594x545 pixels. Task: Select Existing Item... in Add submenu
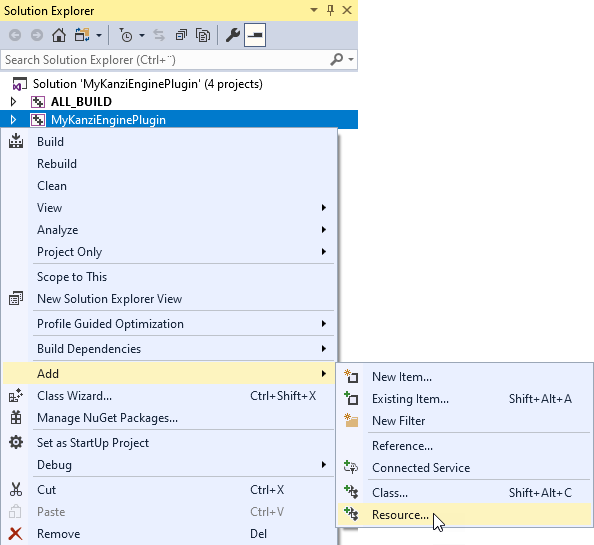pyautogui.click(x=465, y=398)
